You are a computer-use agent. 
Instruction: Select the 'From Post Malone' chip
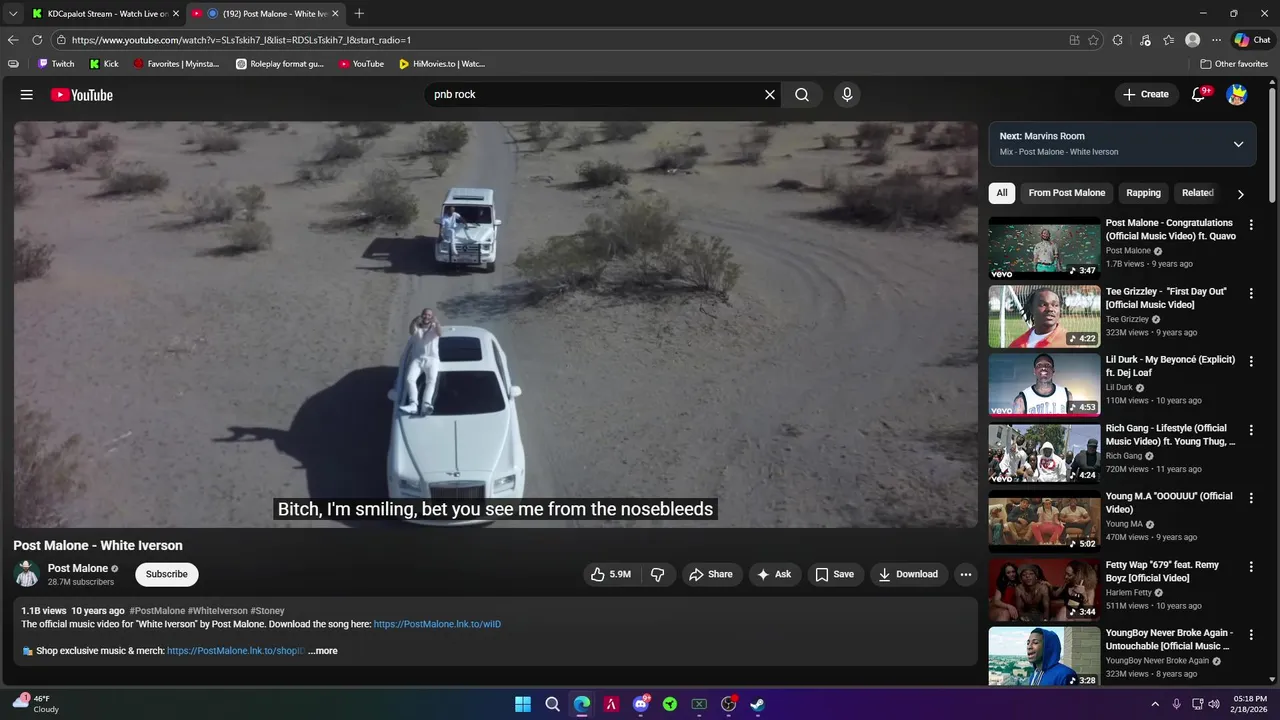point(1067,193)
